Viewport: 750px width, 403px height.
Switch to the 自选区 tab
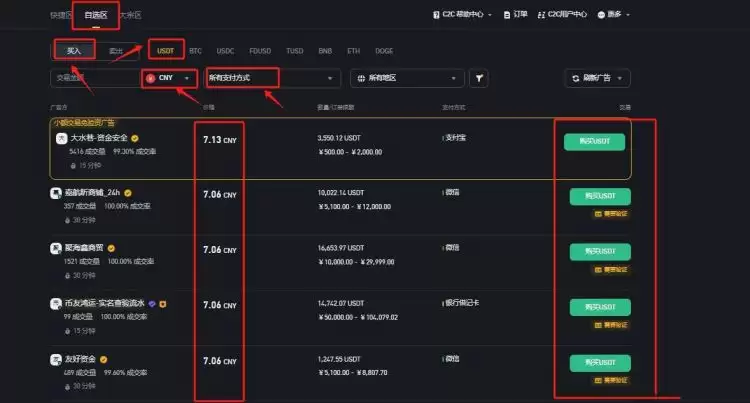(96, 15)
